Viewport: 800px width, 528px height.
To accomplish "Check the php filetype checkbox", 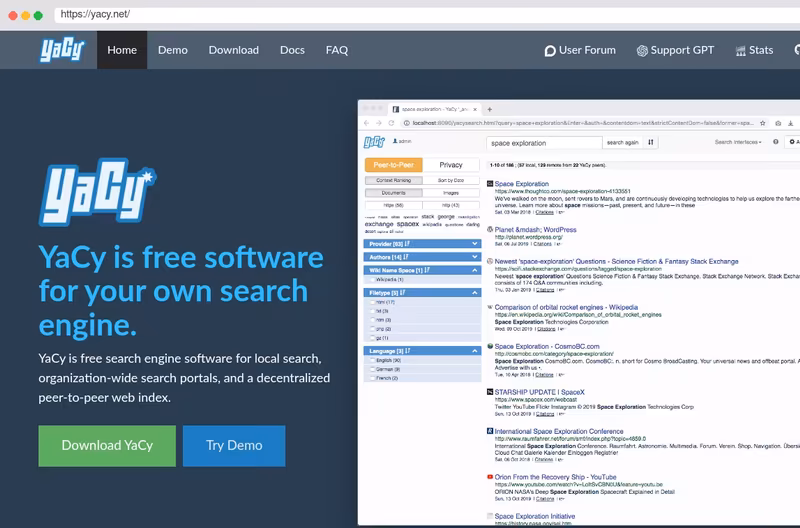I will pos(372,329).
